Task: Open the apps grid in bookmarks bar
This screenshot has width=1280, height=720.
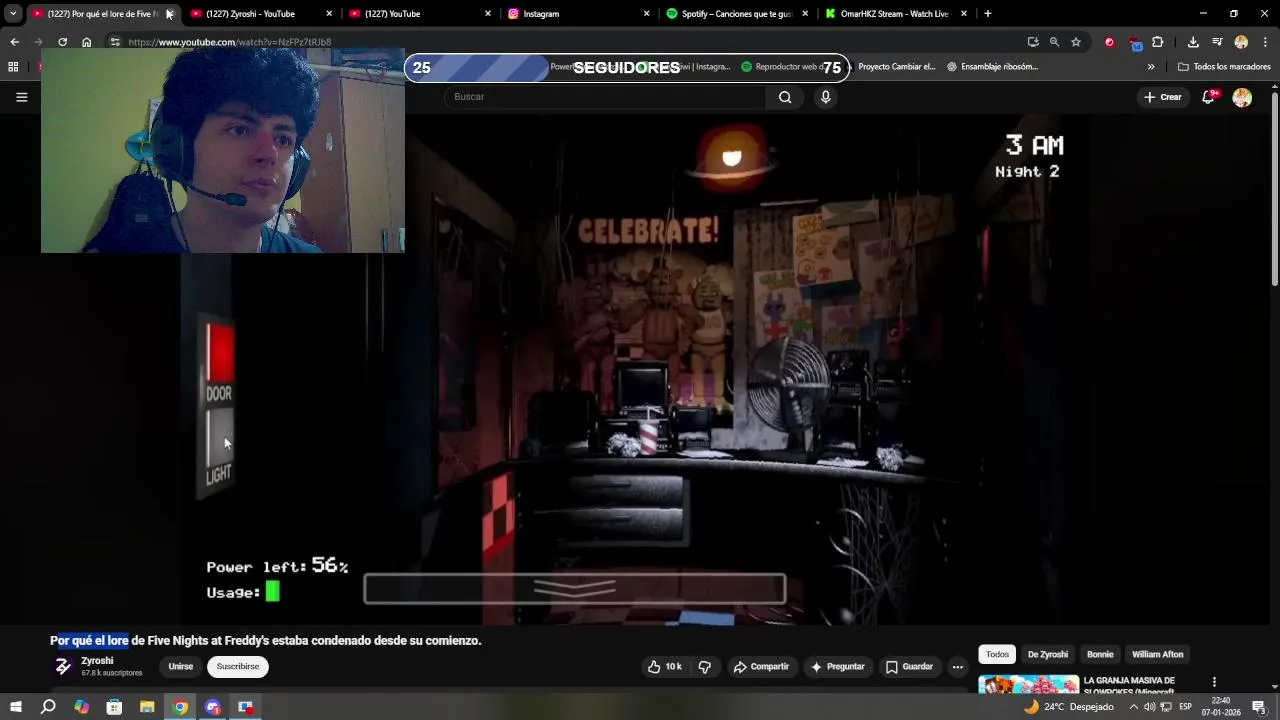Action: tap(13, 67)
